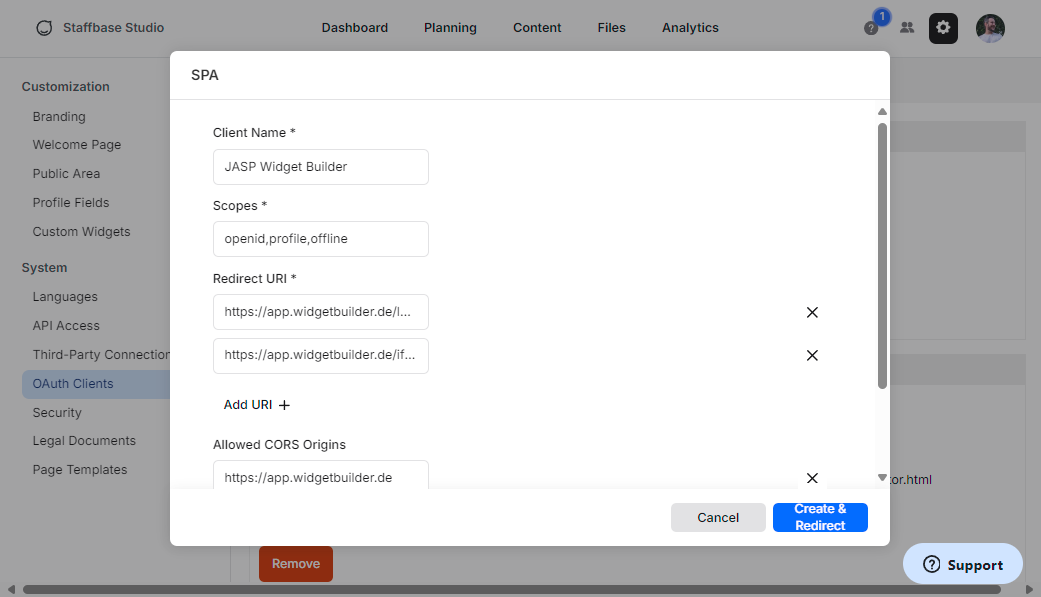Open the Planning section
Screen dimensions: 1041x597
450,28
